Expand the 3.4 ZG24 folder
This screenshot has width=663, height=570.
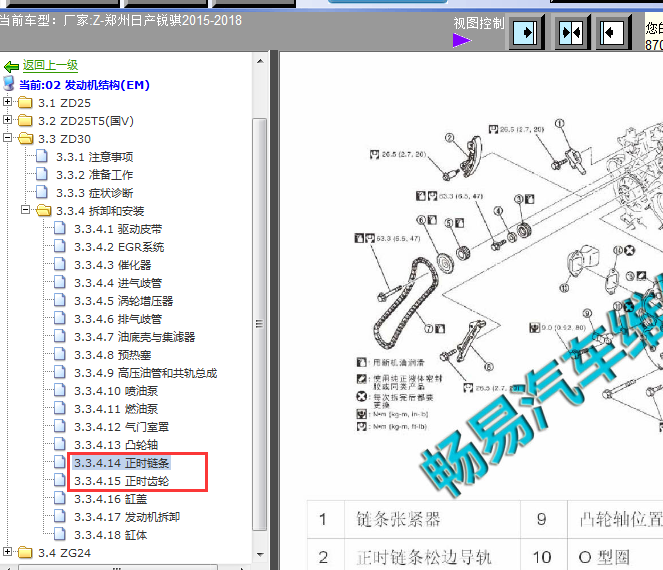coord(7,552)
